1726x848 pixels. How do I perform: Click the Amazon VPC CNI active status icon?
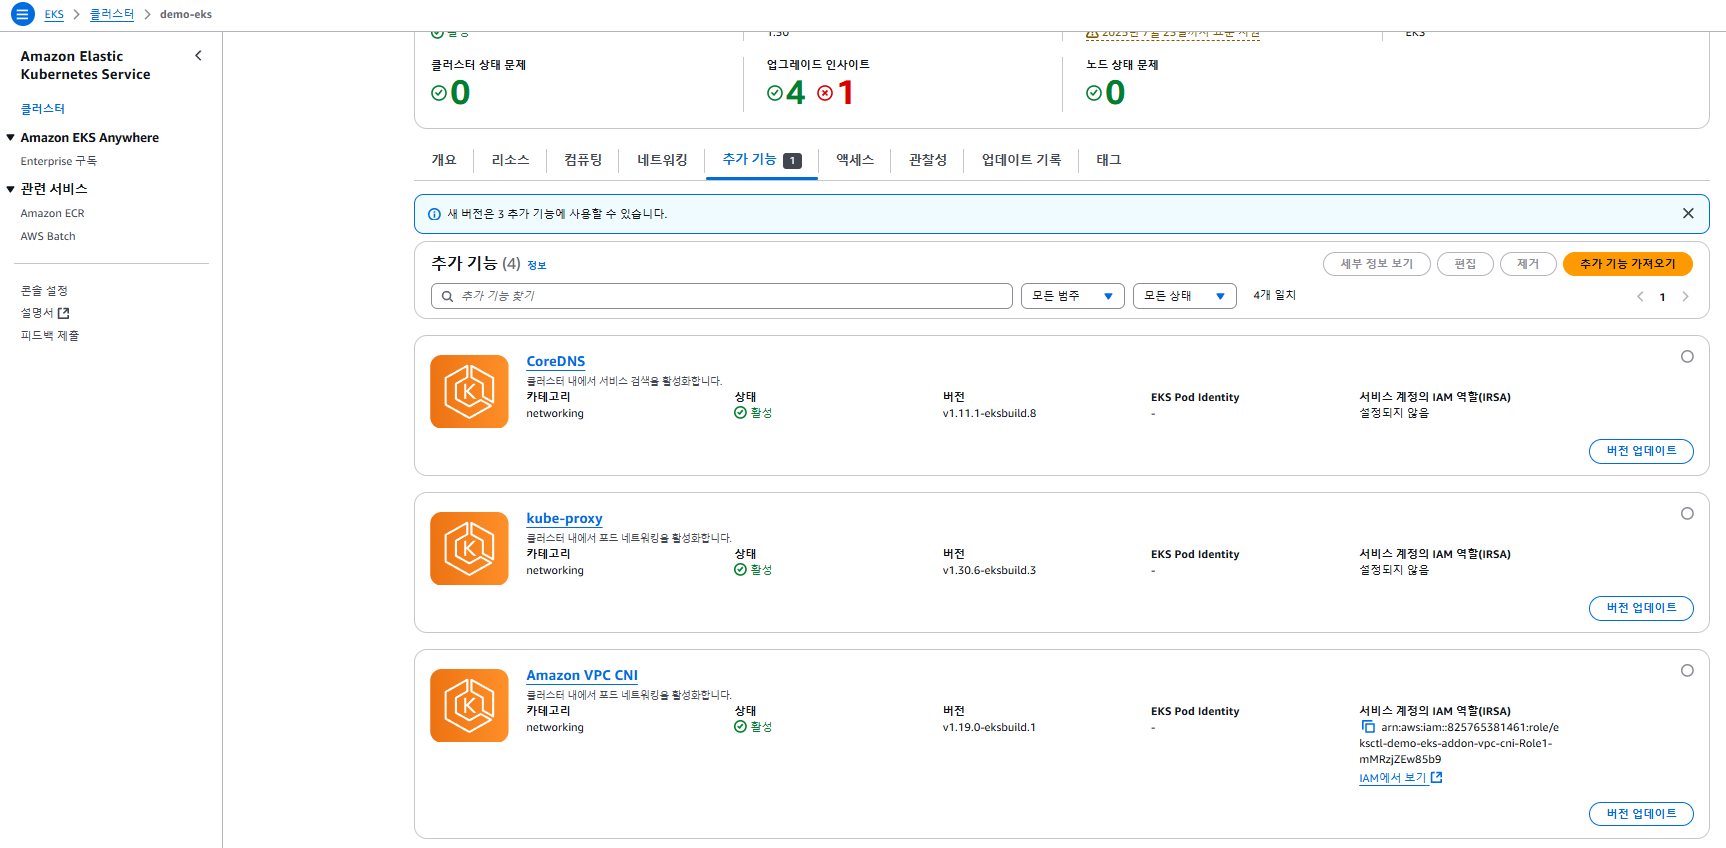(741, 727)
